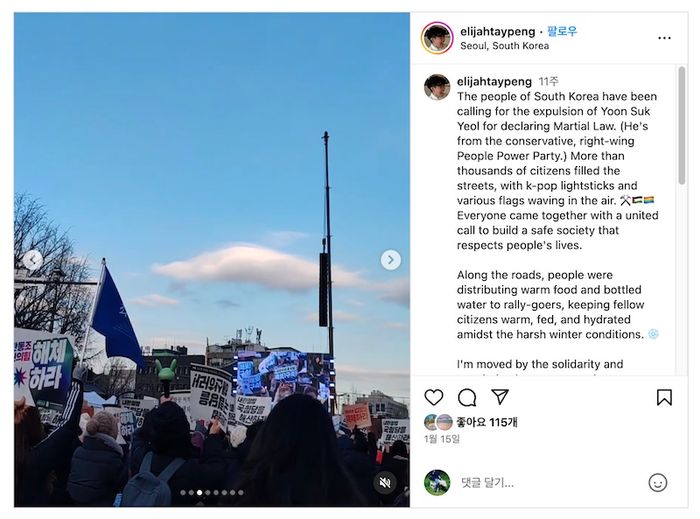700x519 pixels.
Task: Click the header profile picture story ring
Action: point(437,38)
